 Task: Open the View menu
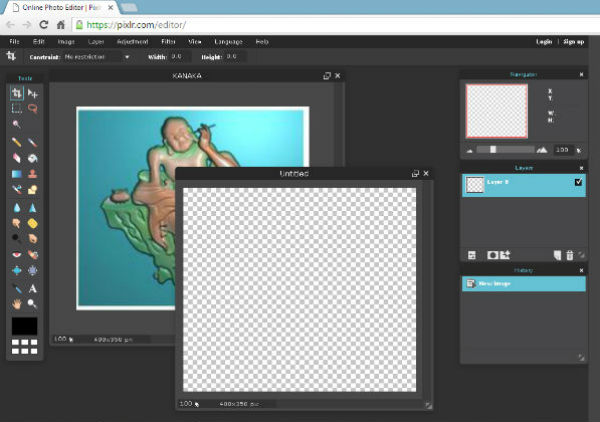[x=195, y=42]
